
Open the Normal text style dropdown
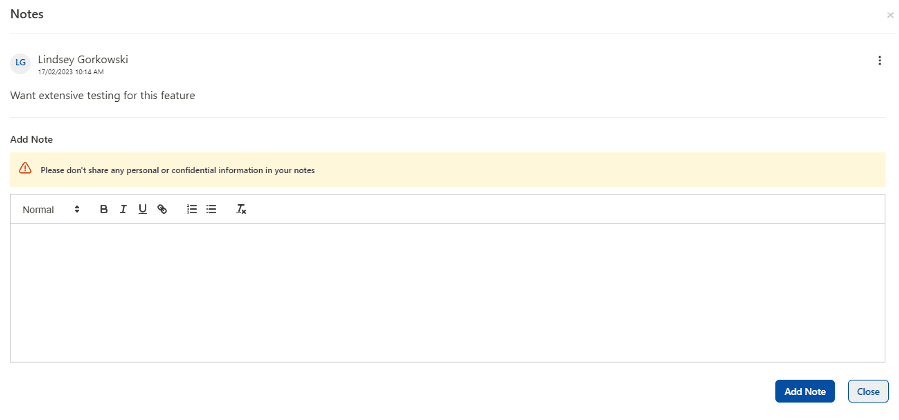(50, 209)
